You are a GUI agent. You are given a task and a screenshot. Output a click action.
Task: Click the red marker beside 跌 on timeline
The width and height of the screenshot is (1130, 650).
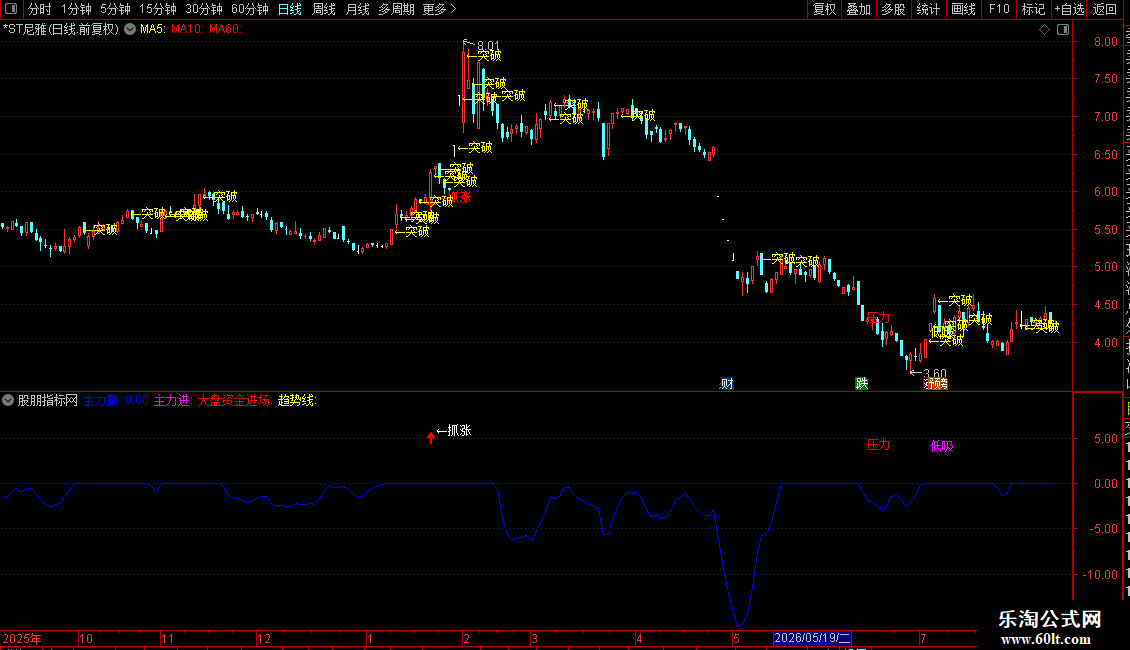click(935, 383)
